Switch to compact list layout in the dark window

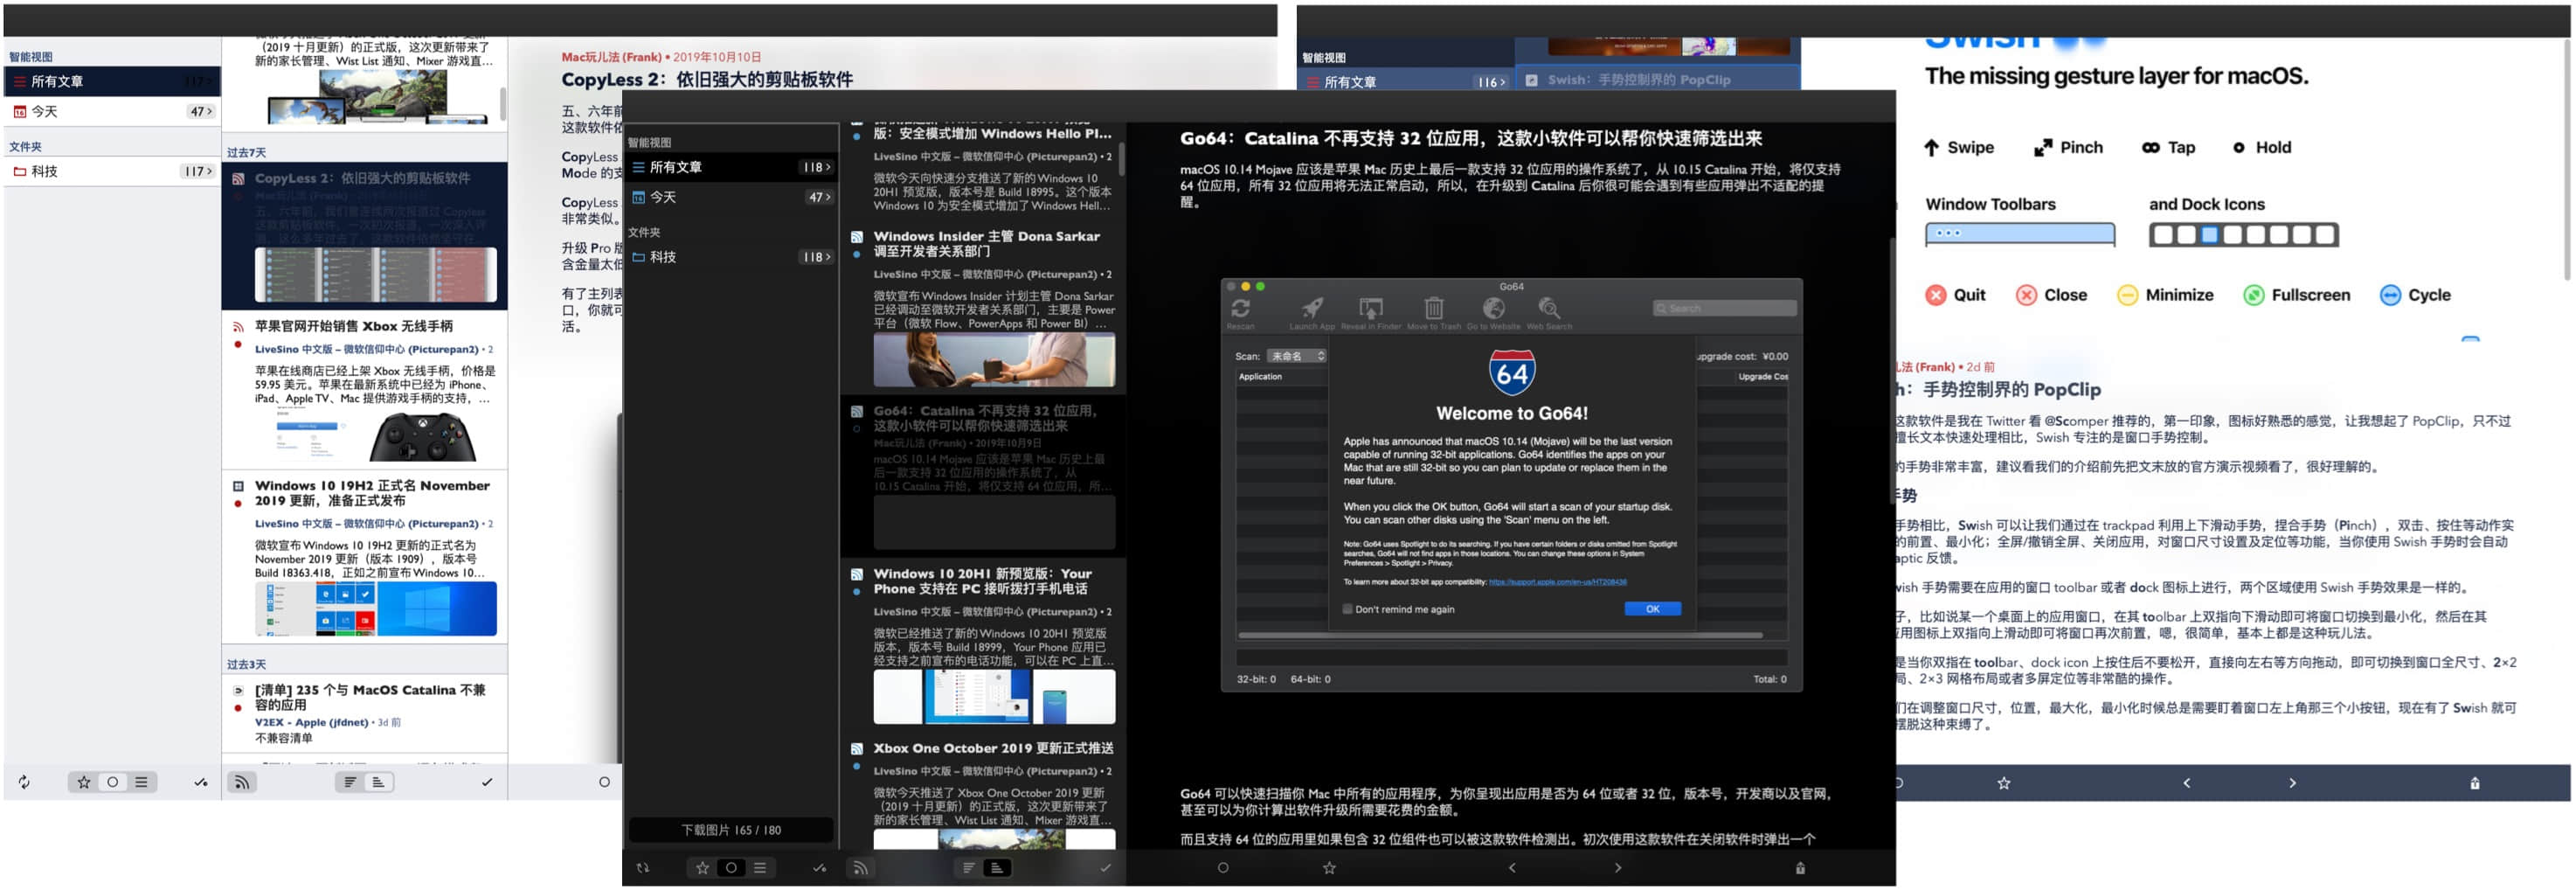tap(968, 868)
